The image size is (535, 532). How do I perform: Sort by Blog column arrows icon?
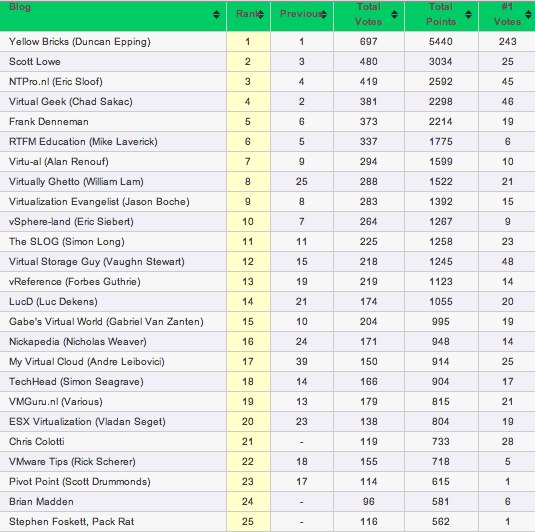coord(216,14)
